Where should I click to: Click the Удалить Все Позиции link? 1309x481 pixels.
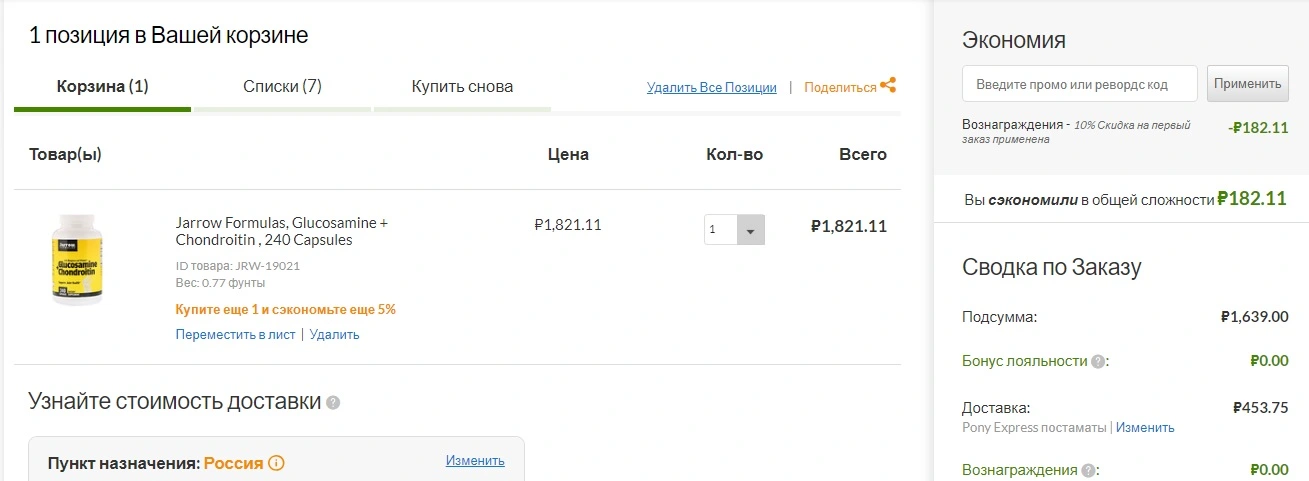712,88
